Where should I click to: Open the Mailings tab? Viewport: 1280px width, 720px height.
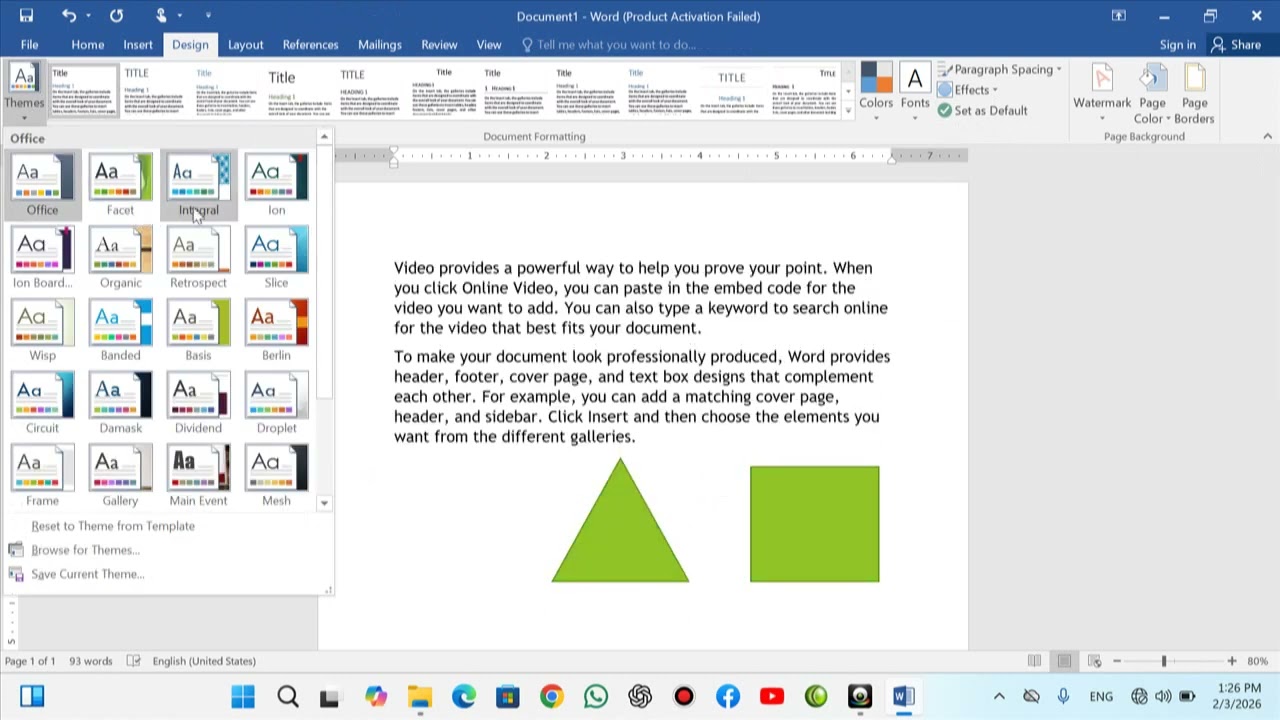click(x=379, y=44)
